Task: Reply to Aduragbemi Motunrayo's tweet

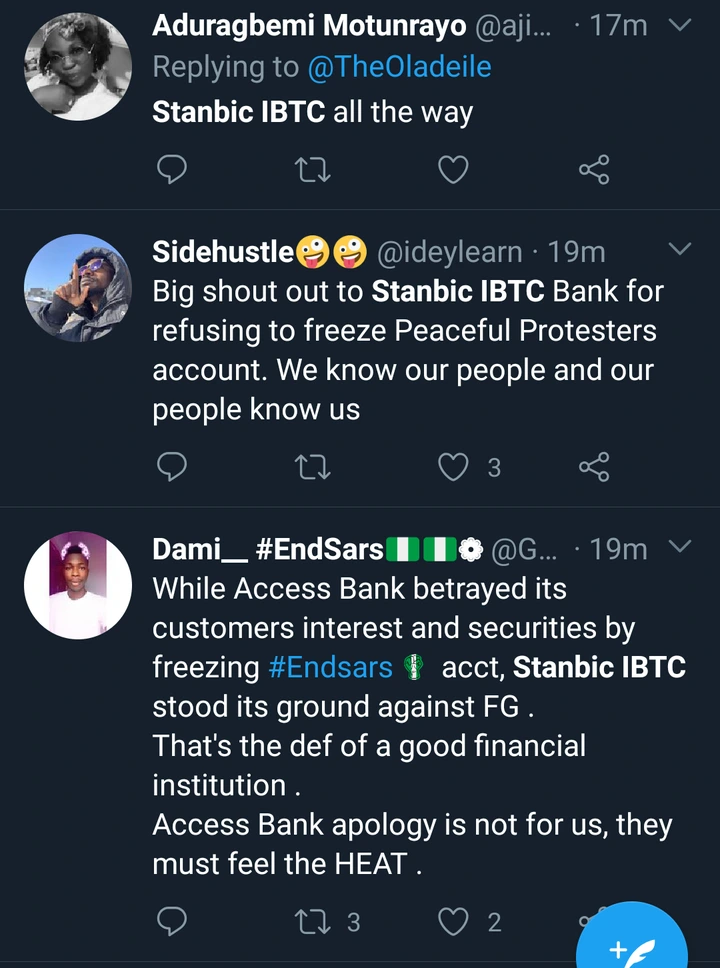Action: point(174,171)
